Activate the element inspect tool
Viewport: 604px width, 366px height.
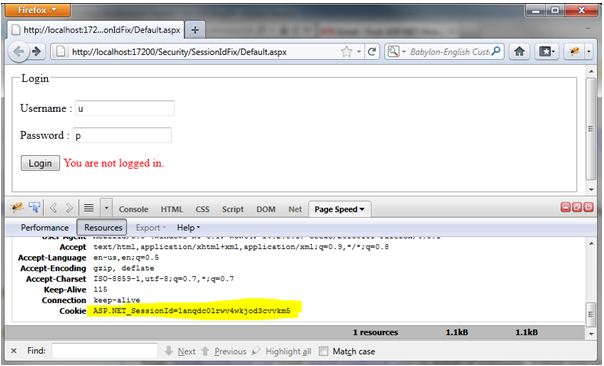[x=34, y=208]
